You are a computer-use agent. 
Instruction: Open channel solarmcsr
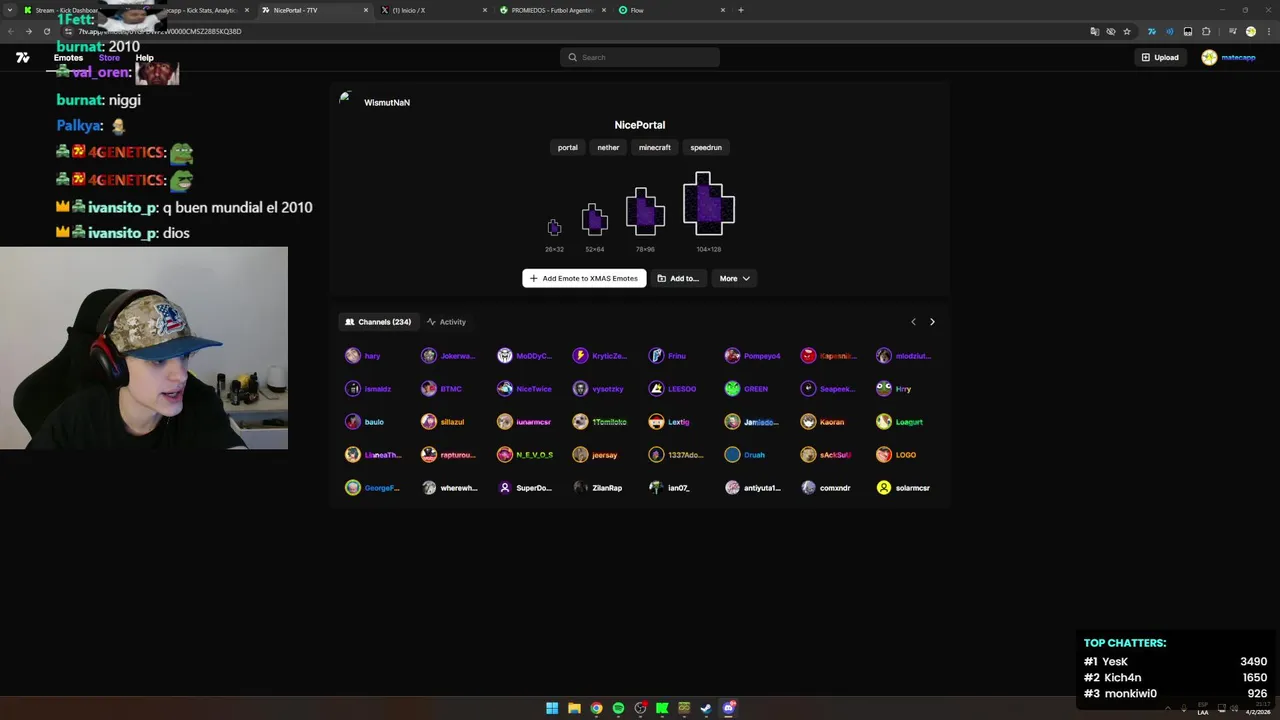(x=904, y=488)
